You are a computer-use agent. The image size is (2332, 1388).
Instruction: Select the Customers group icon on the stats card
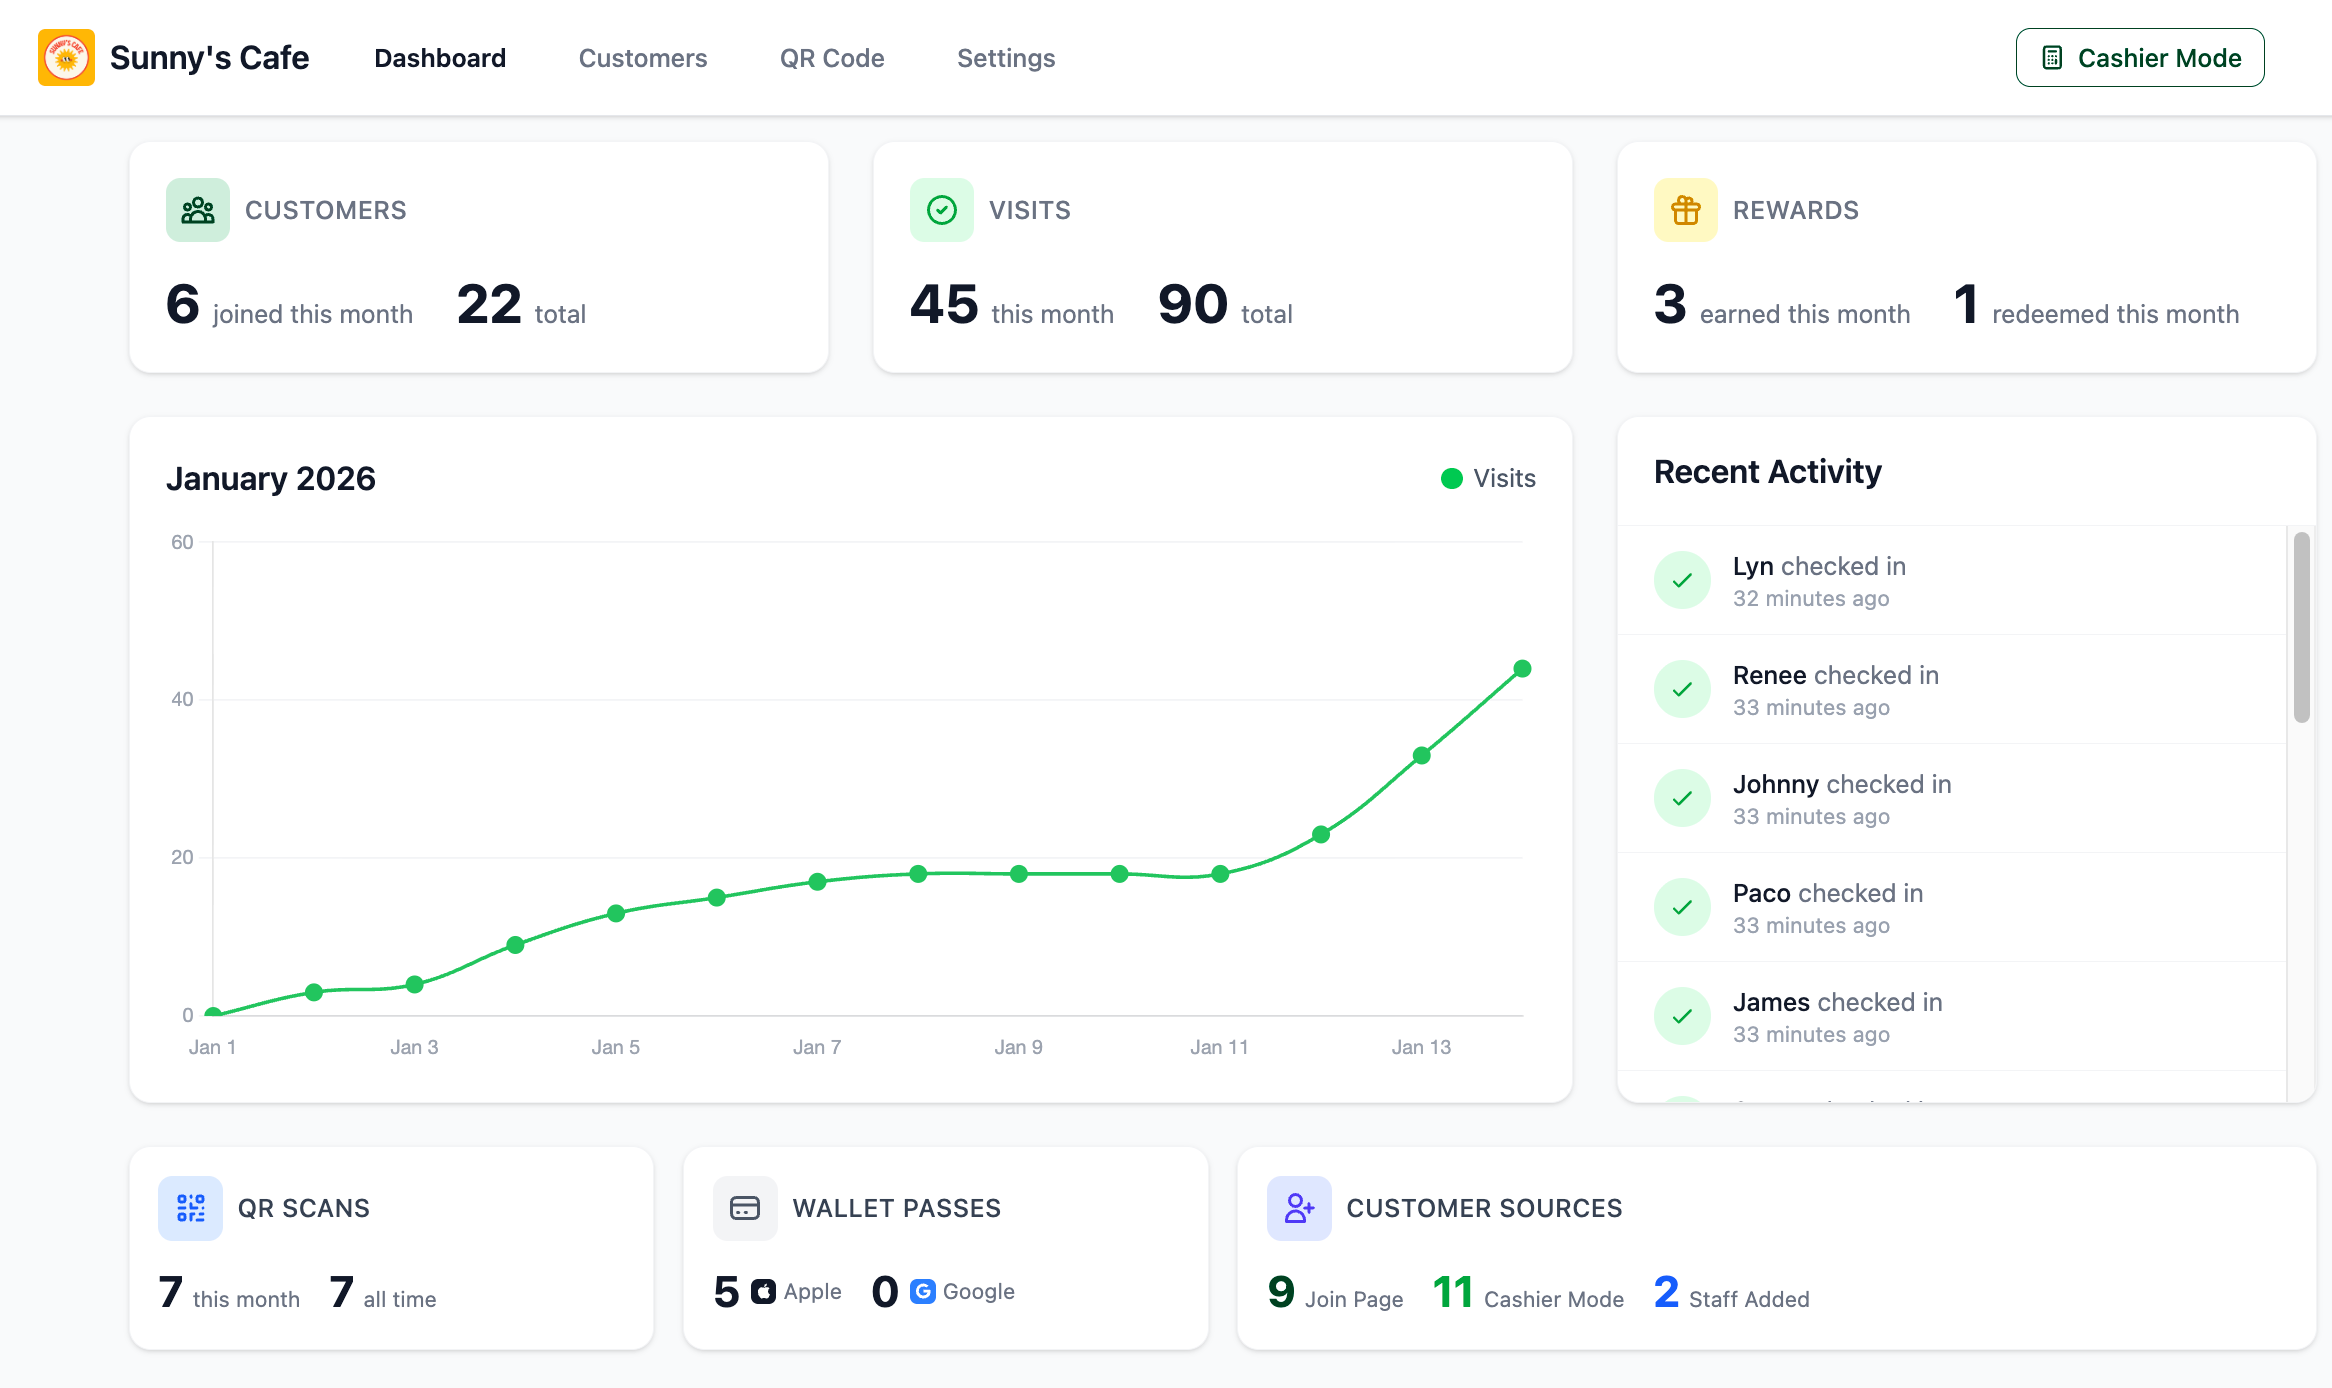pos(197,210)
